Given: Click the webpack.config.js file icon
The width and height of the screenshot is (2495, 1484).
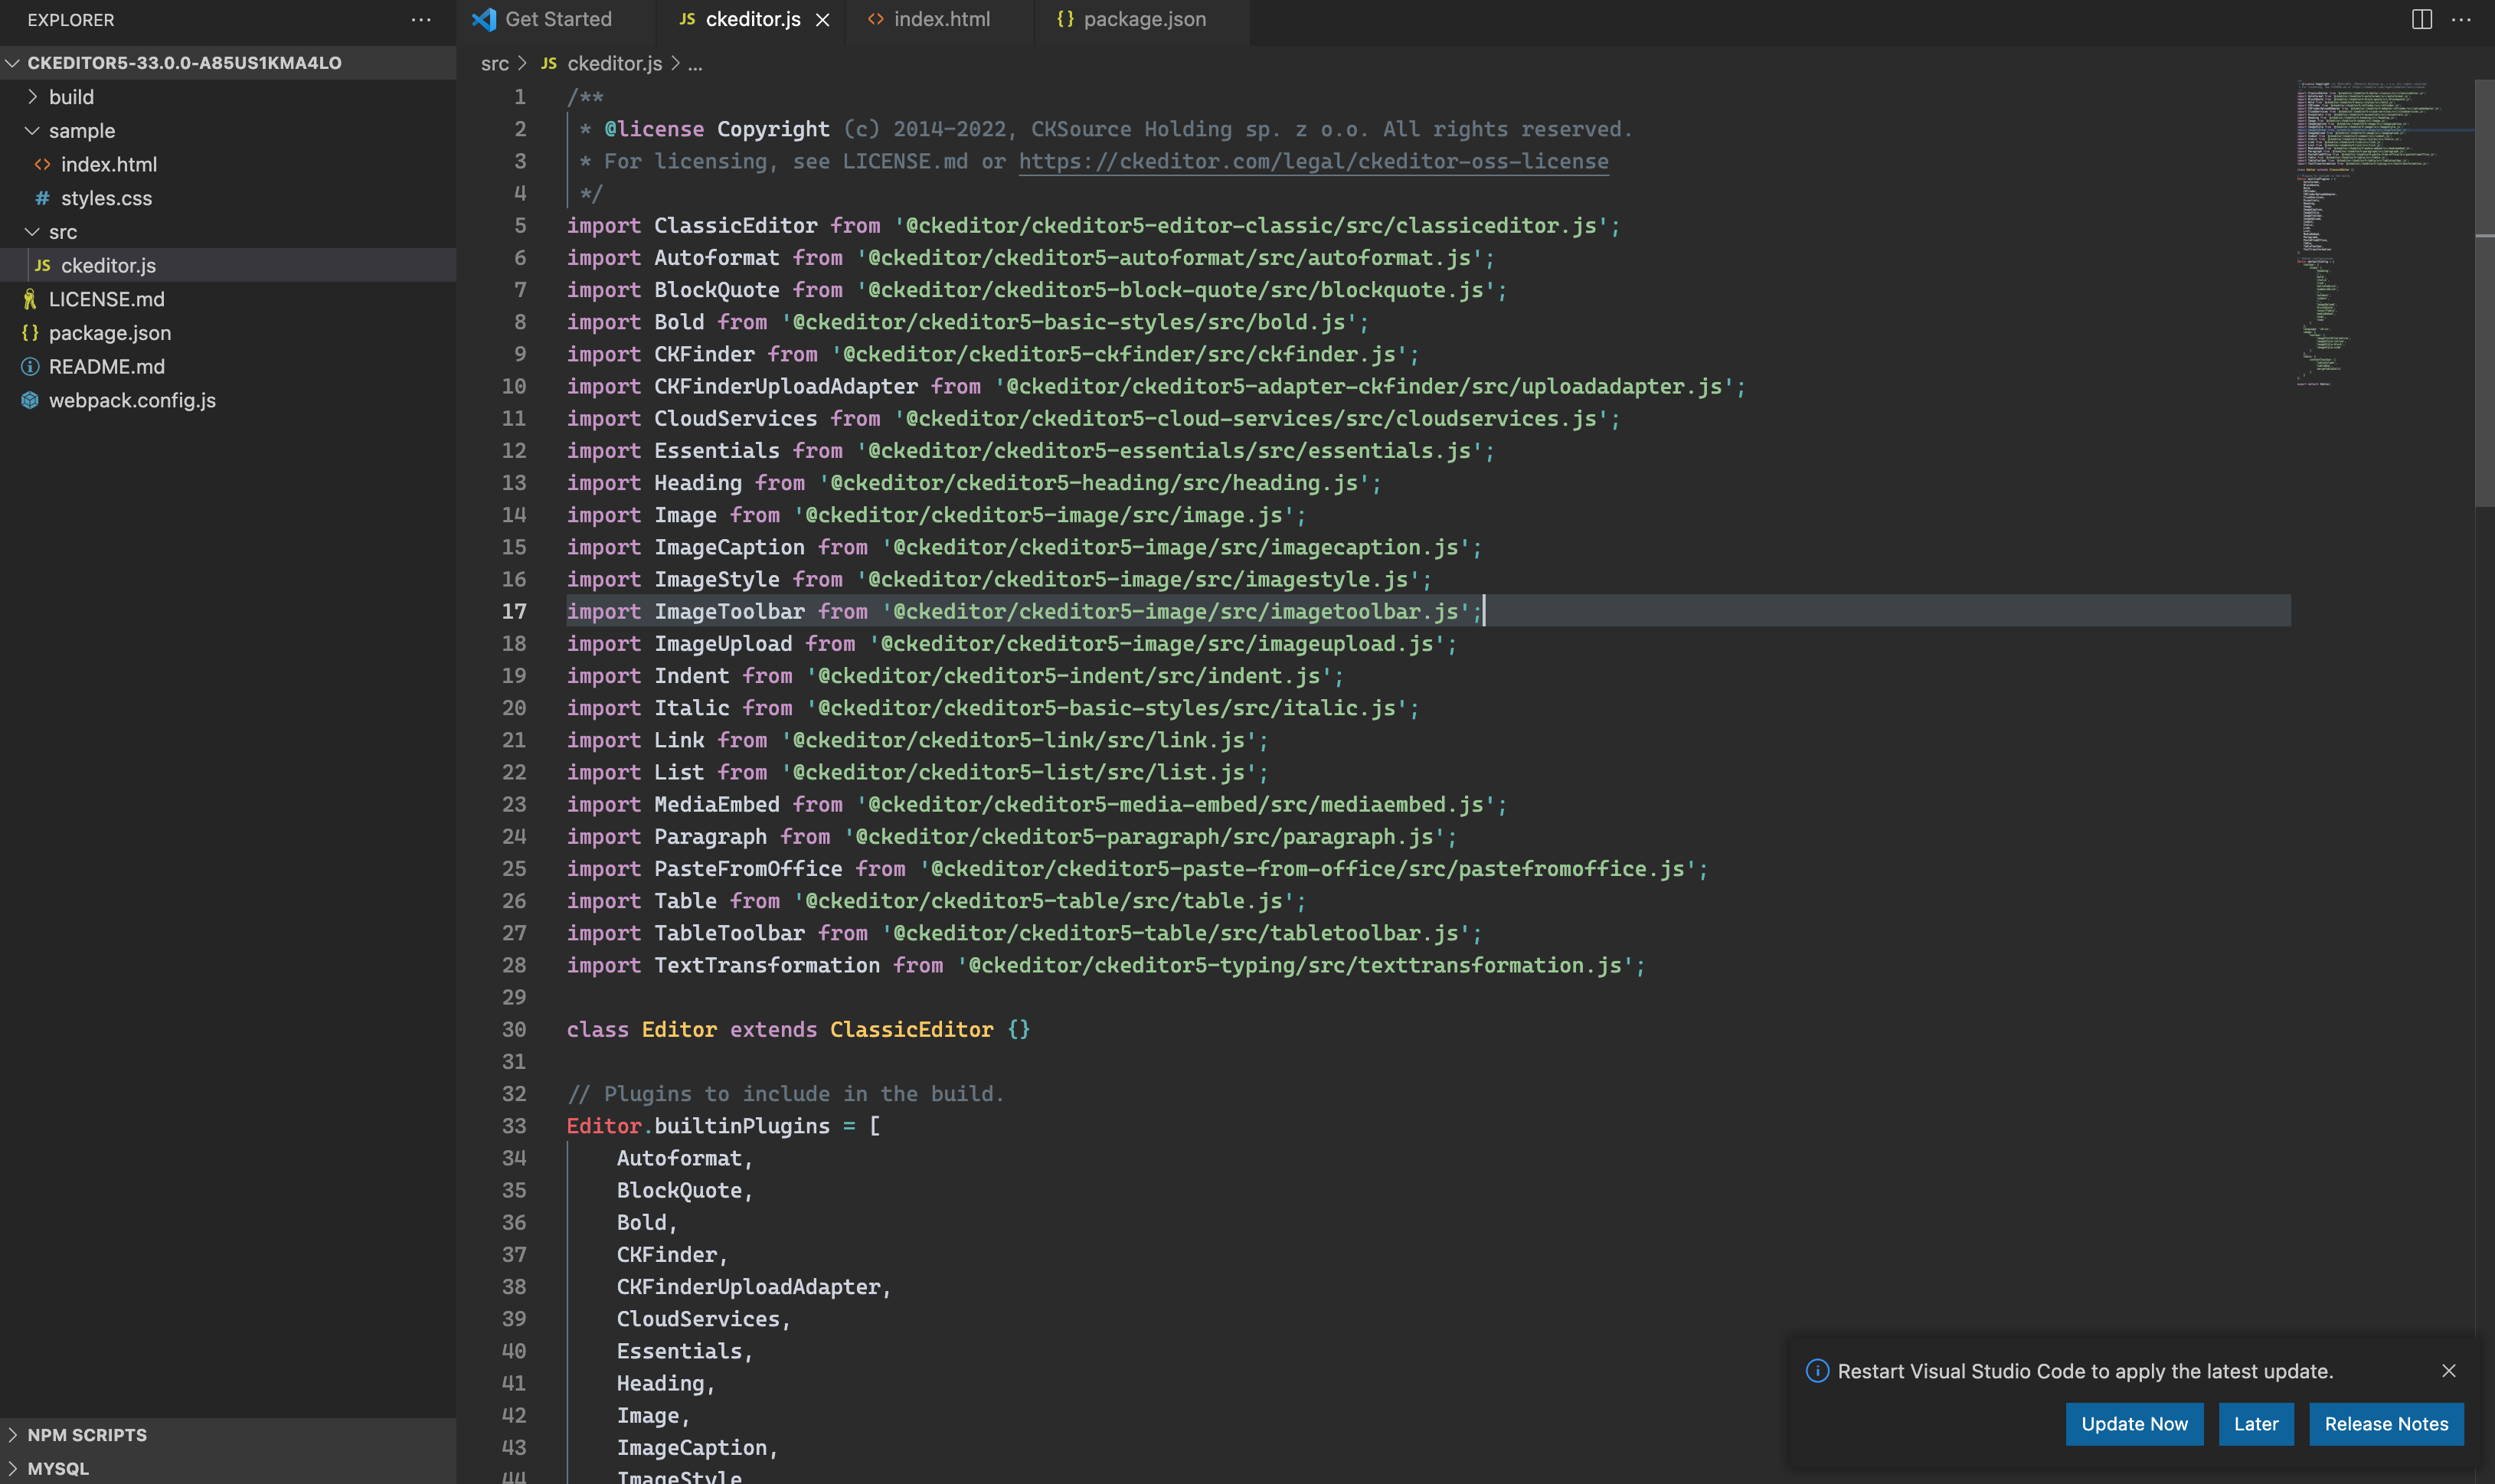Looking at the screenshot, I should click(x=30, y=400).
